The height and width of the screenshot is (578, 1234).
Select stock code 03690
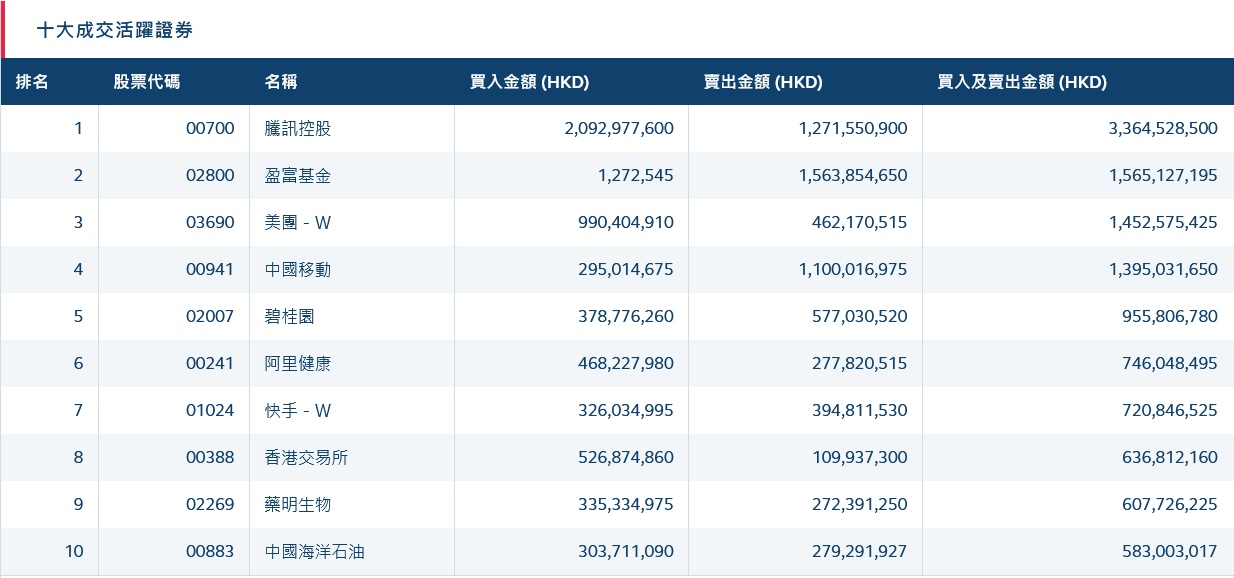click(210, 222)
